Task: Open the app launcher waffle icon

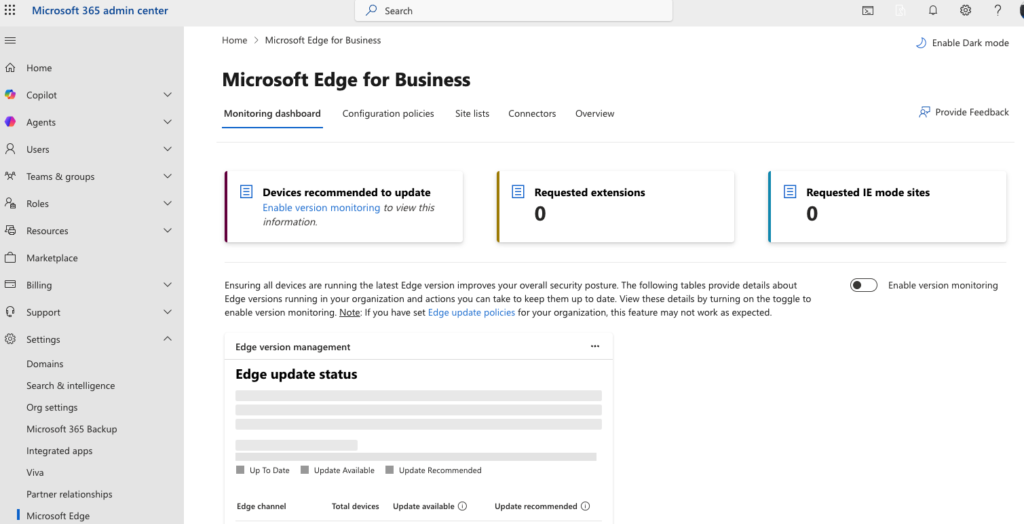Action: pyautogui.click(x=10, y=10)
